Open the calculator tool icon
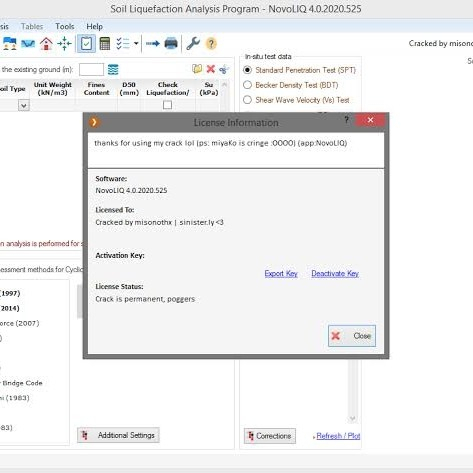473x473 pixels. (x=105, y=44)
